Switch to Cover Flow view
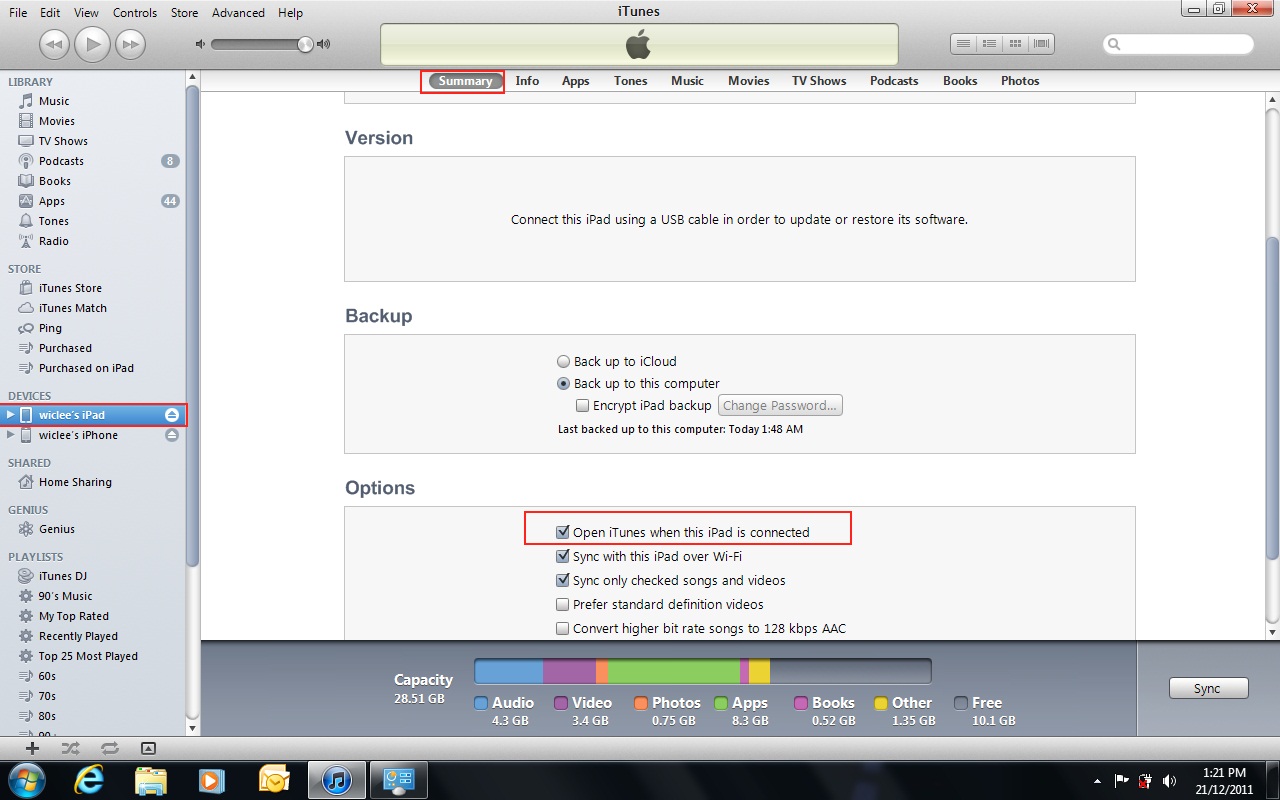Screen dimensions: 1280x800 pos(1041,44)
